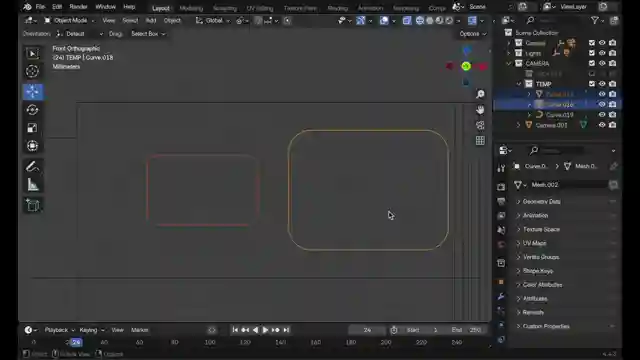Screen dimensions: 640x360
Task: Uncheck the CAMERA collection checkbox
Action: coord(592,63)
